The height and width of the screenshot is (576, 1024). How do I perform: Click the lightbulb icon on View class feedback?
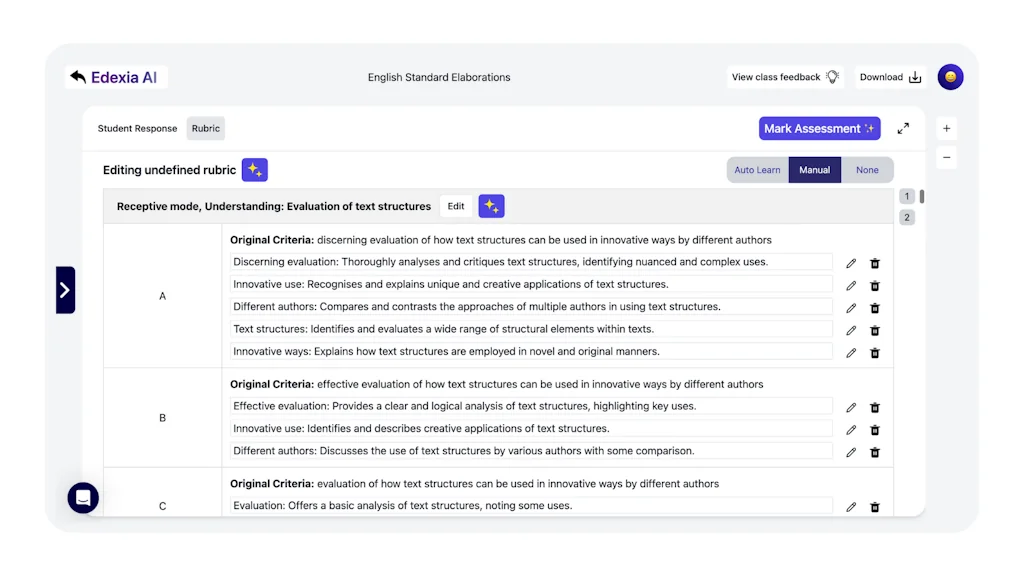831,77
